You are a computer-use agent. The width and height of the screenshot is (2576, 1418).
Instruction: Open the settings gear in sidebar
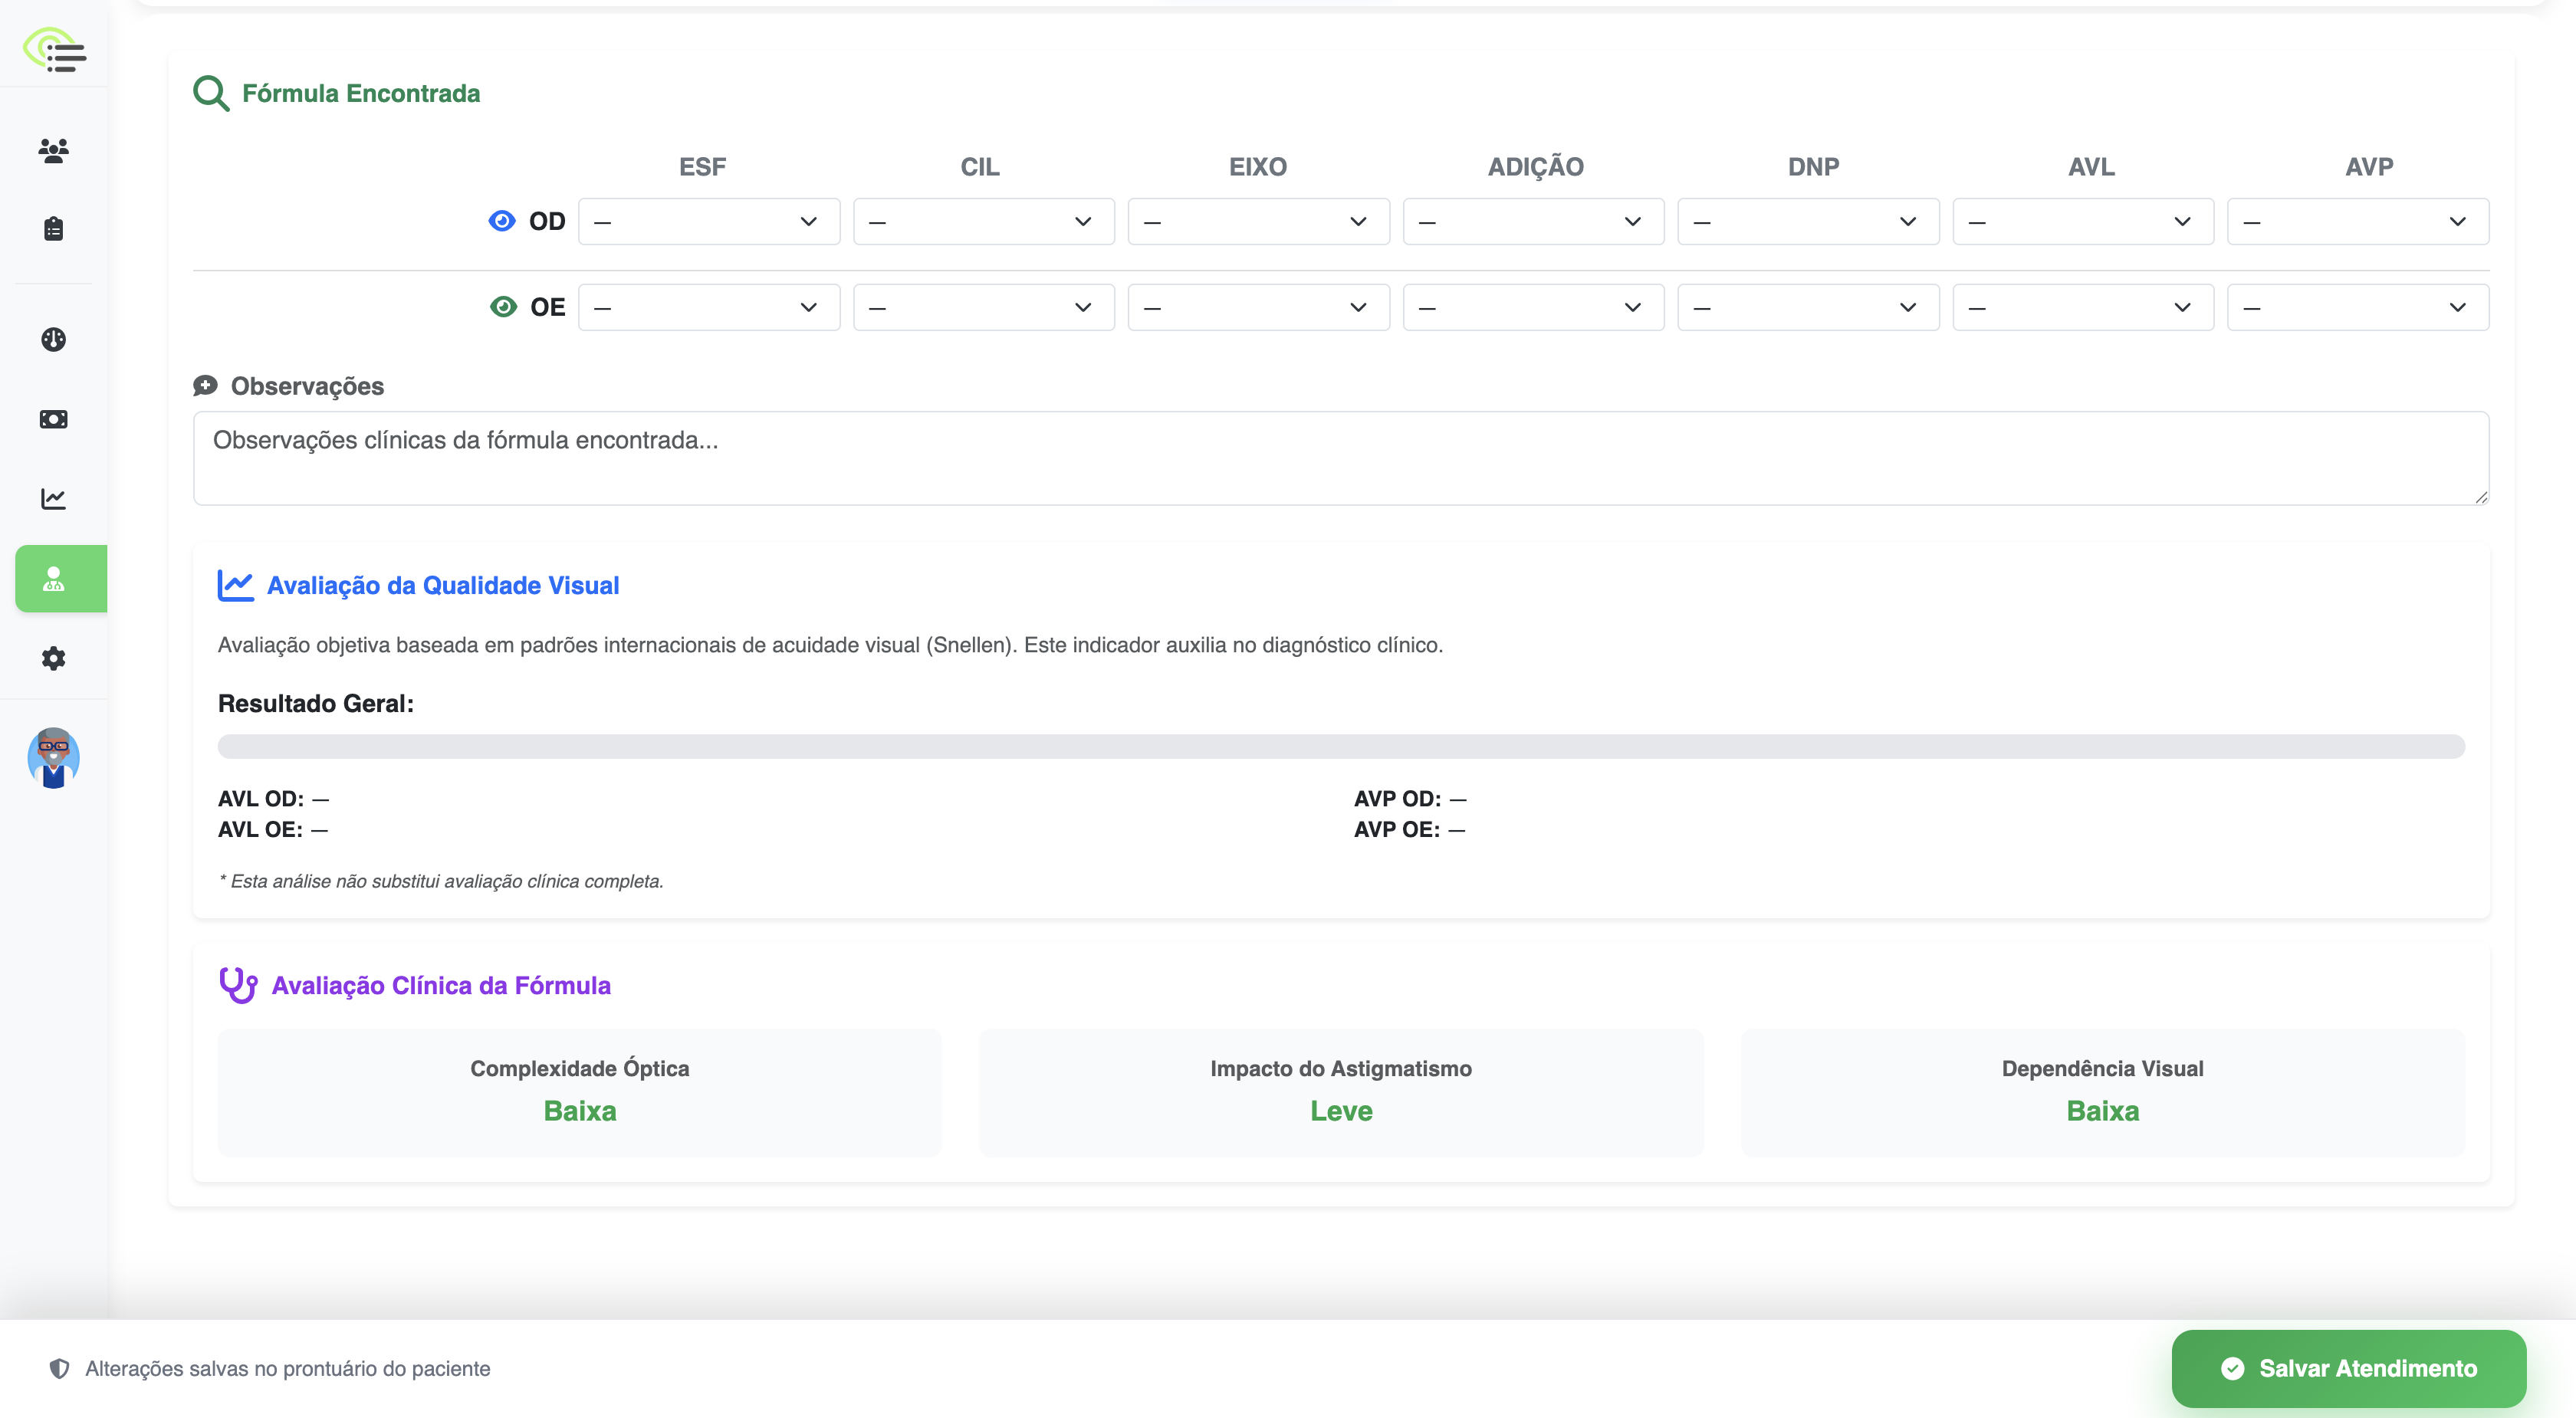click(54, 658)
